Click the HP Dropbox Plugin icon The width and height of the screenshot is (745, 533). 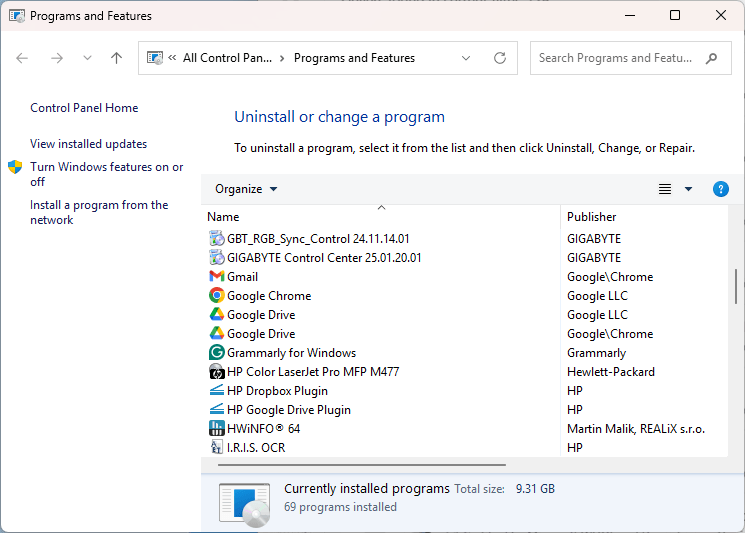click(x=217, y=391)
